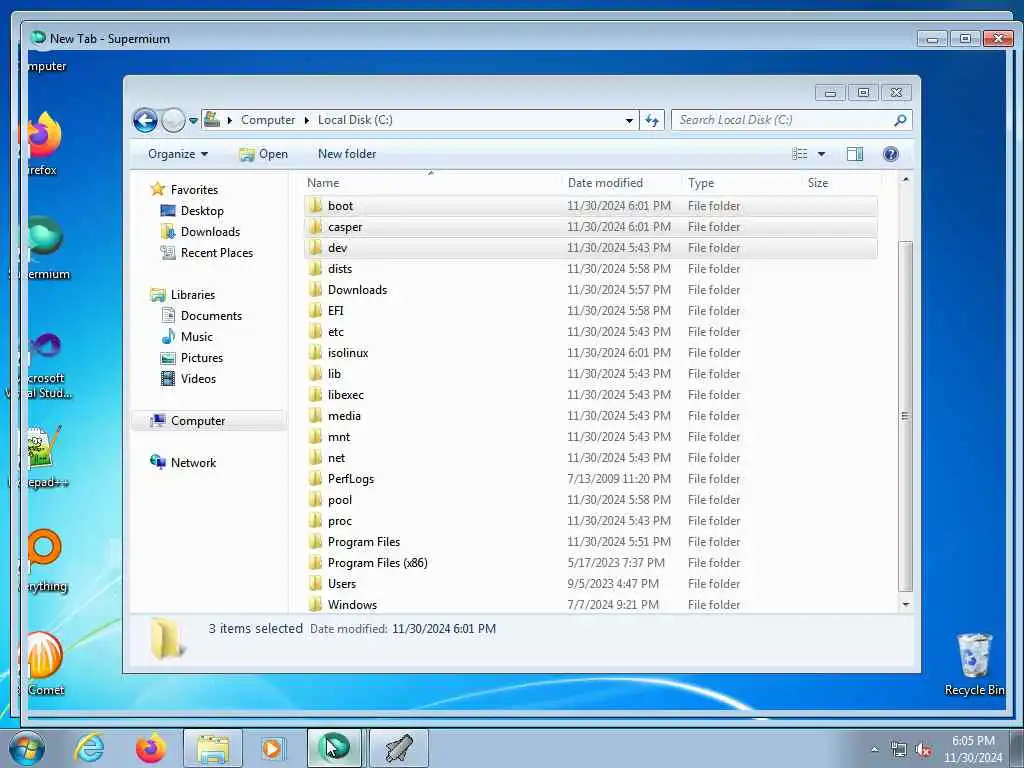This screenshot has height=768, width=1024.
Task: Open the Organize menu
Action: click(178, 154)
